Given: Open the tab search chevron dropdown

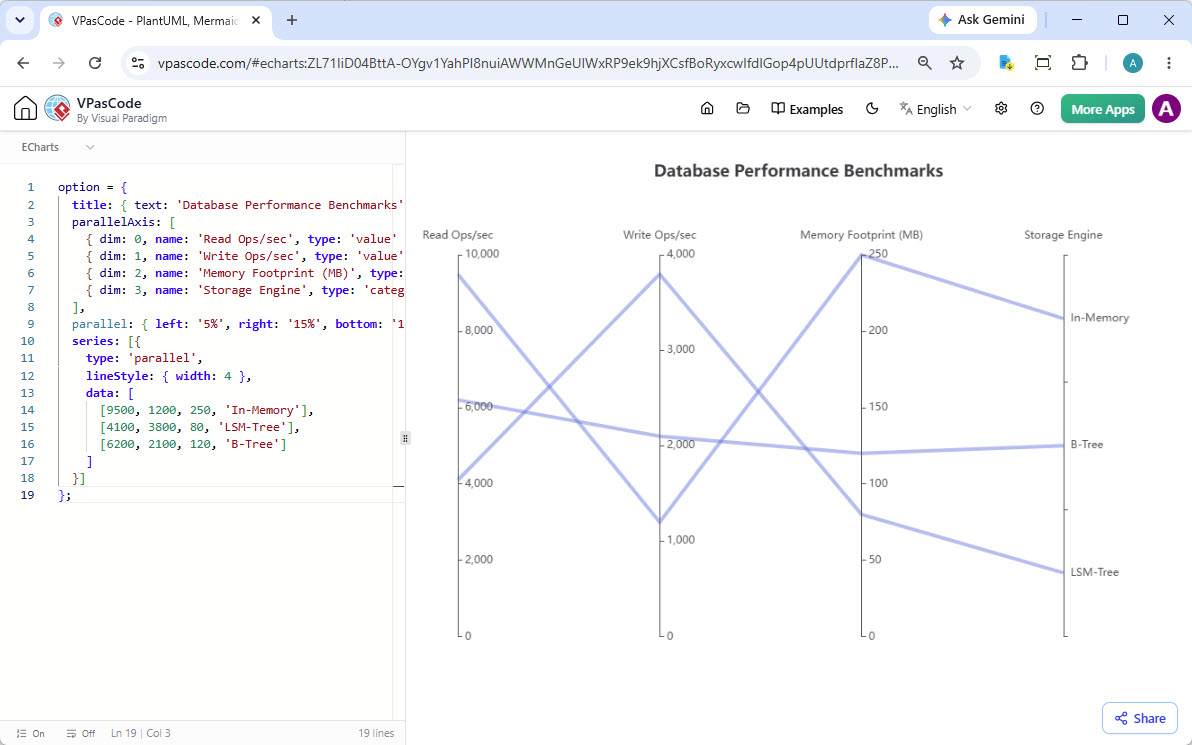Looking at the screenshot, I should [20, 21].
